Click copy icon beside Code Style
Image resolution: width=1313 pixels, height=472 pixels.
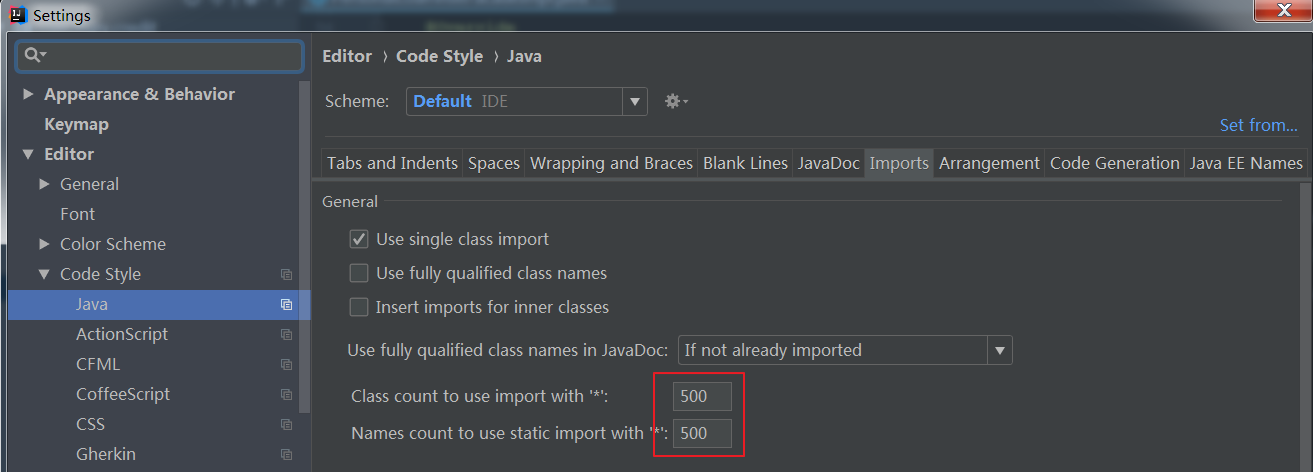pyautogui.click(x=286, y=274)
